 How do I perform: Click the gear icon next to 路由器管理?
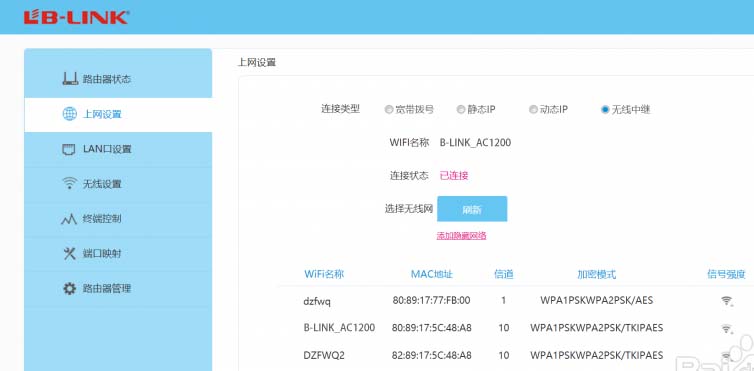click(70, 288)
